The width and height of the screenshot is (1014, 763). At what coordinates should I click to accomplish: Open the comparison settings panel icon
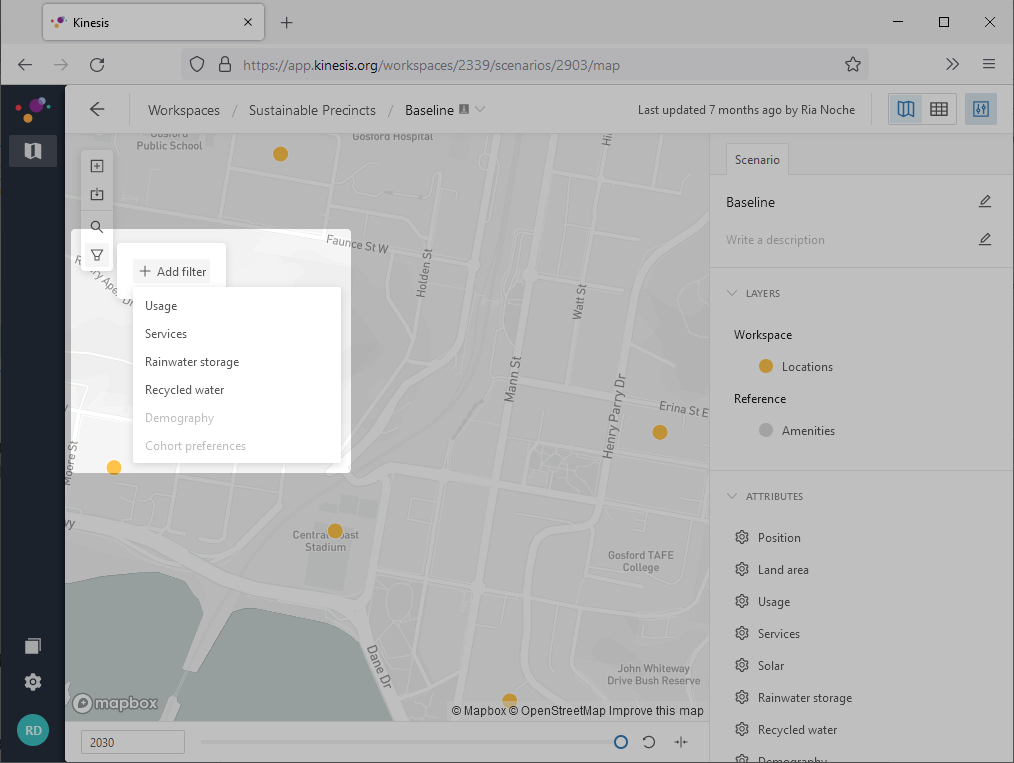point(980,109)
